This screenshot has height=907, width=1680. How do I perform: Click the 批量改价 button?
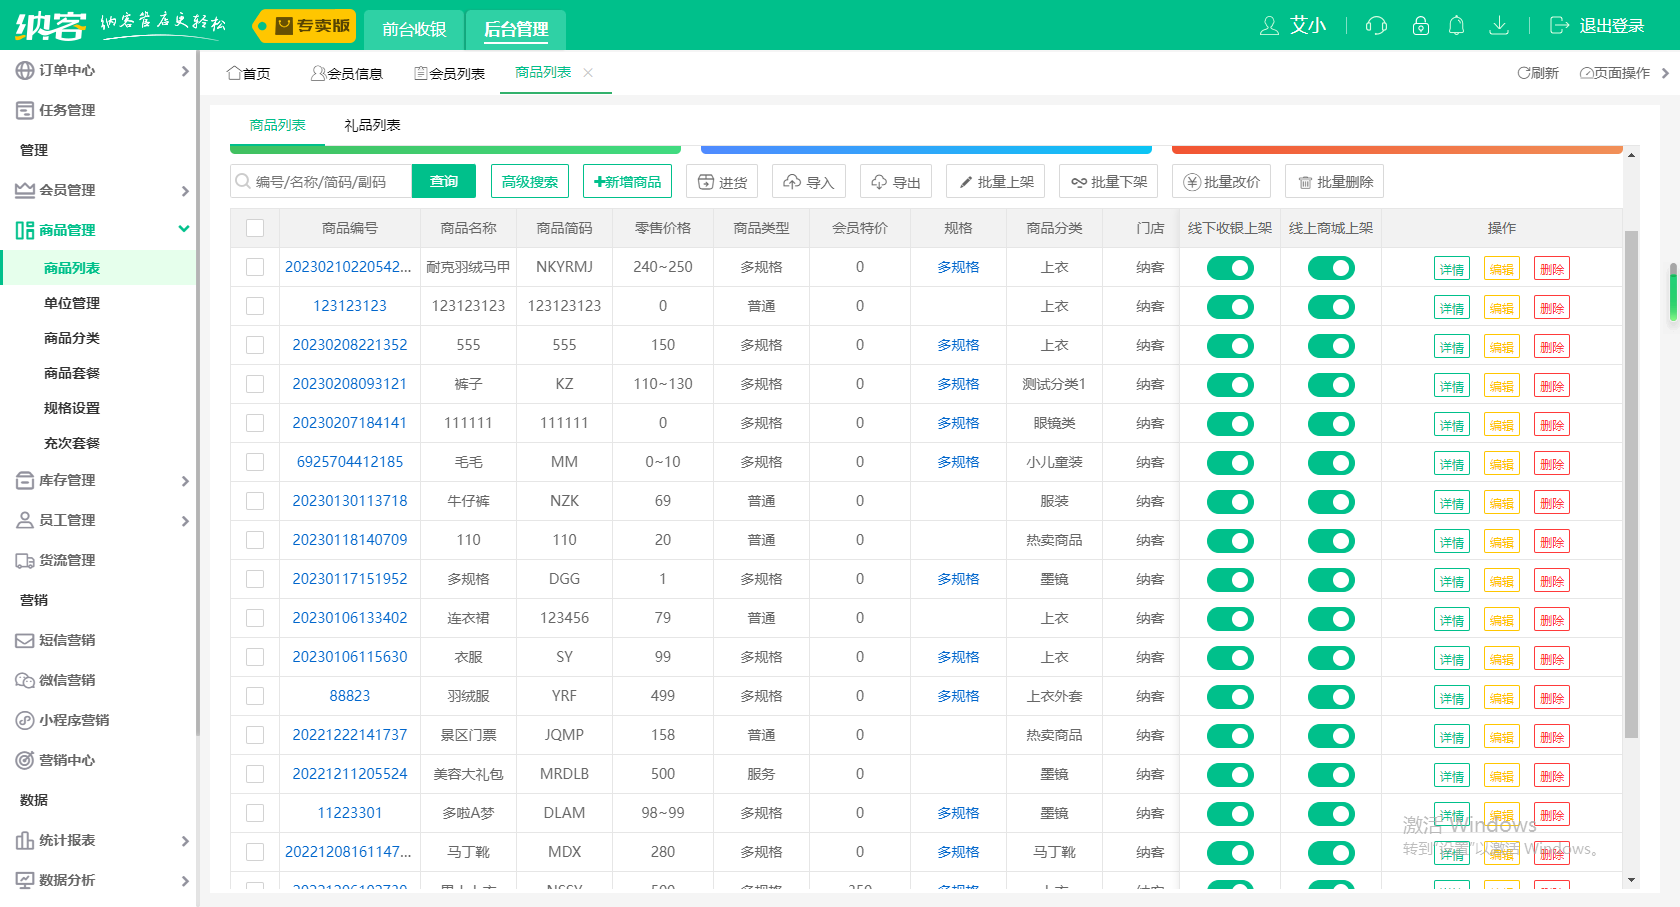1221,182
